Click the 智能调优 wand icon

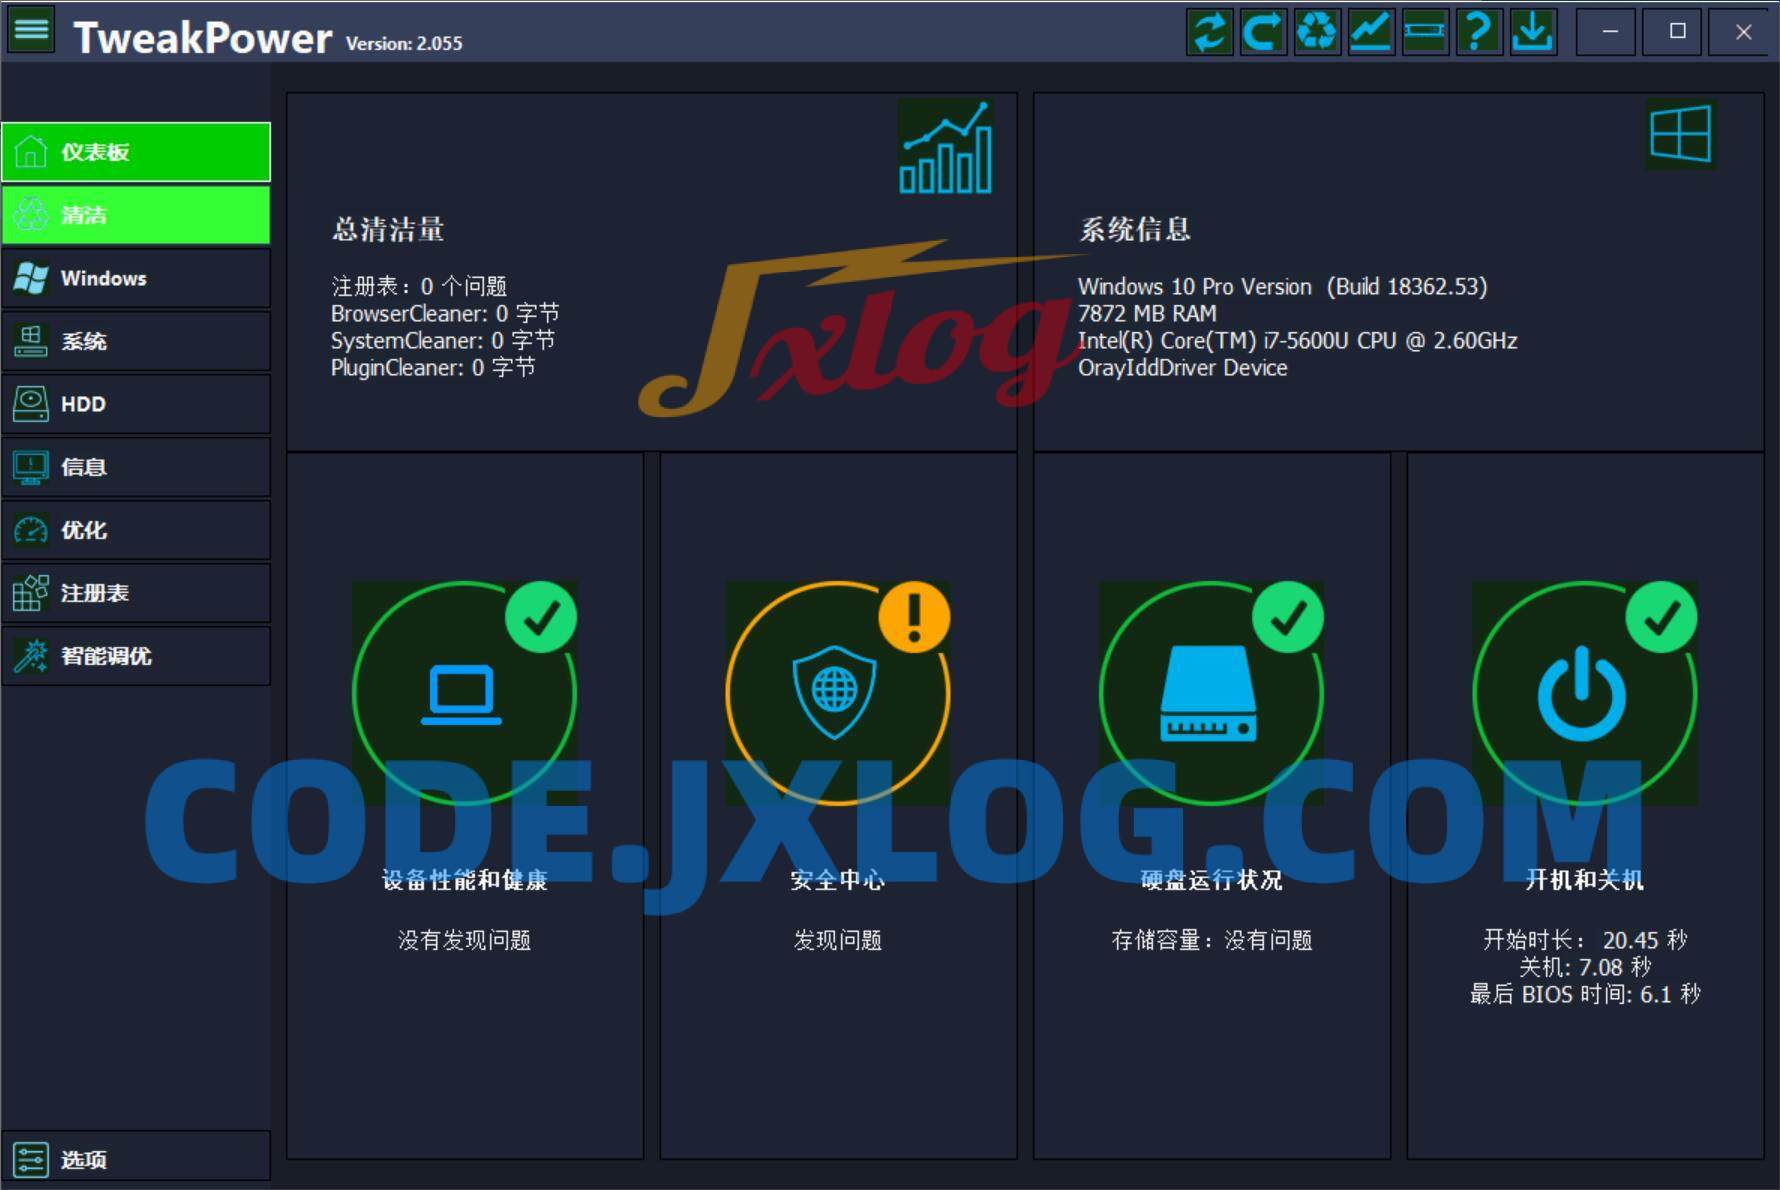click(31, 656)
